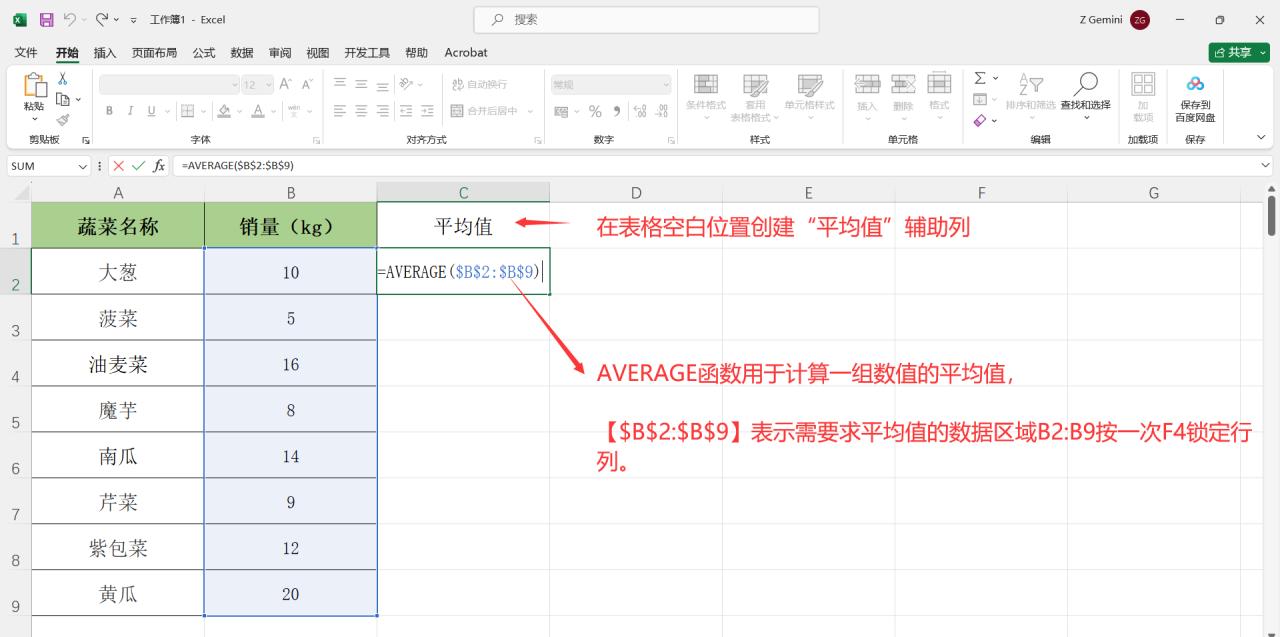The image size is (1280, 637).
Task: Expand the Paste options arrow
Action: pyautogui.click(x=34, y=119)
